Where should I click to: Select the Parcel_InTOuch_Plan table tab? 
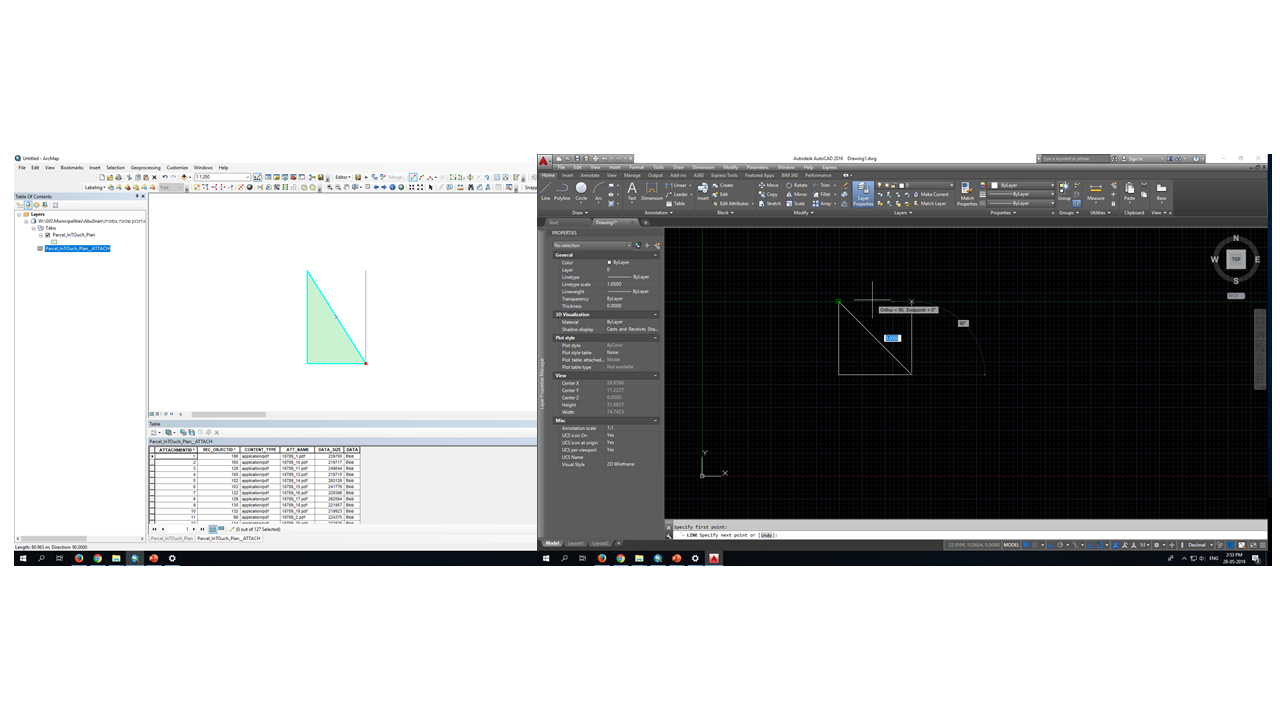click(170, 538)
